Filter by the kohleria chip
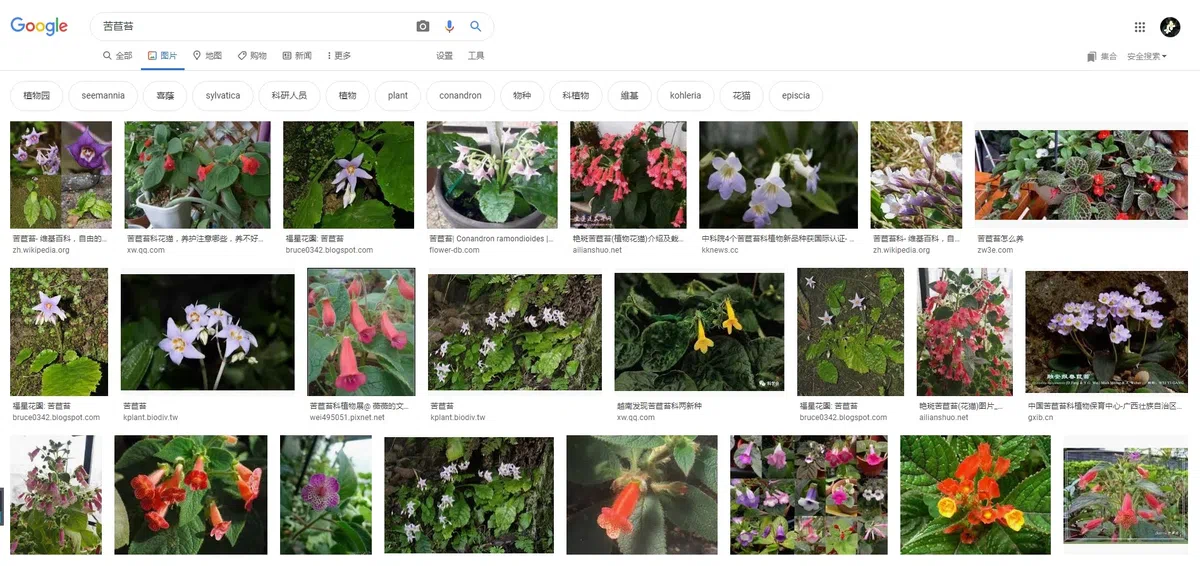Image resolution: width=1200 pixels, height=566 pixels. click(x=685, y=96)
